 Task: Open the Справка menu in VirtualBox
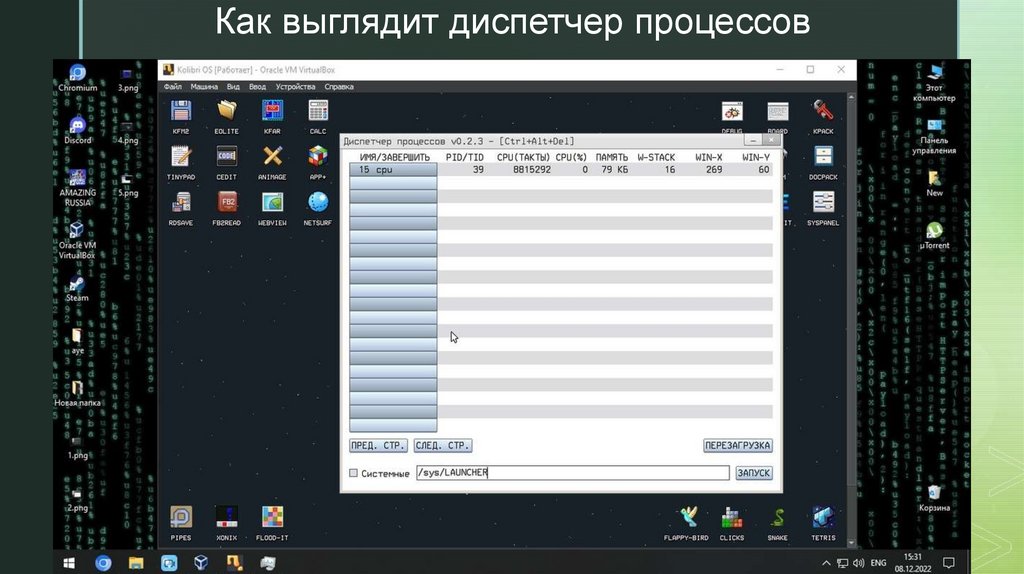339,86
